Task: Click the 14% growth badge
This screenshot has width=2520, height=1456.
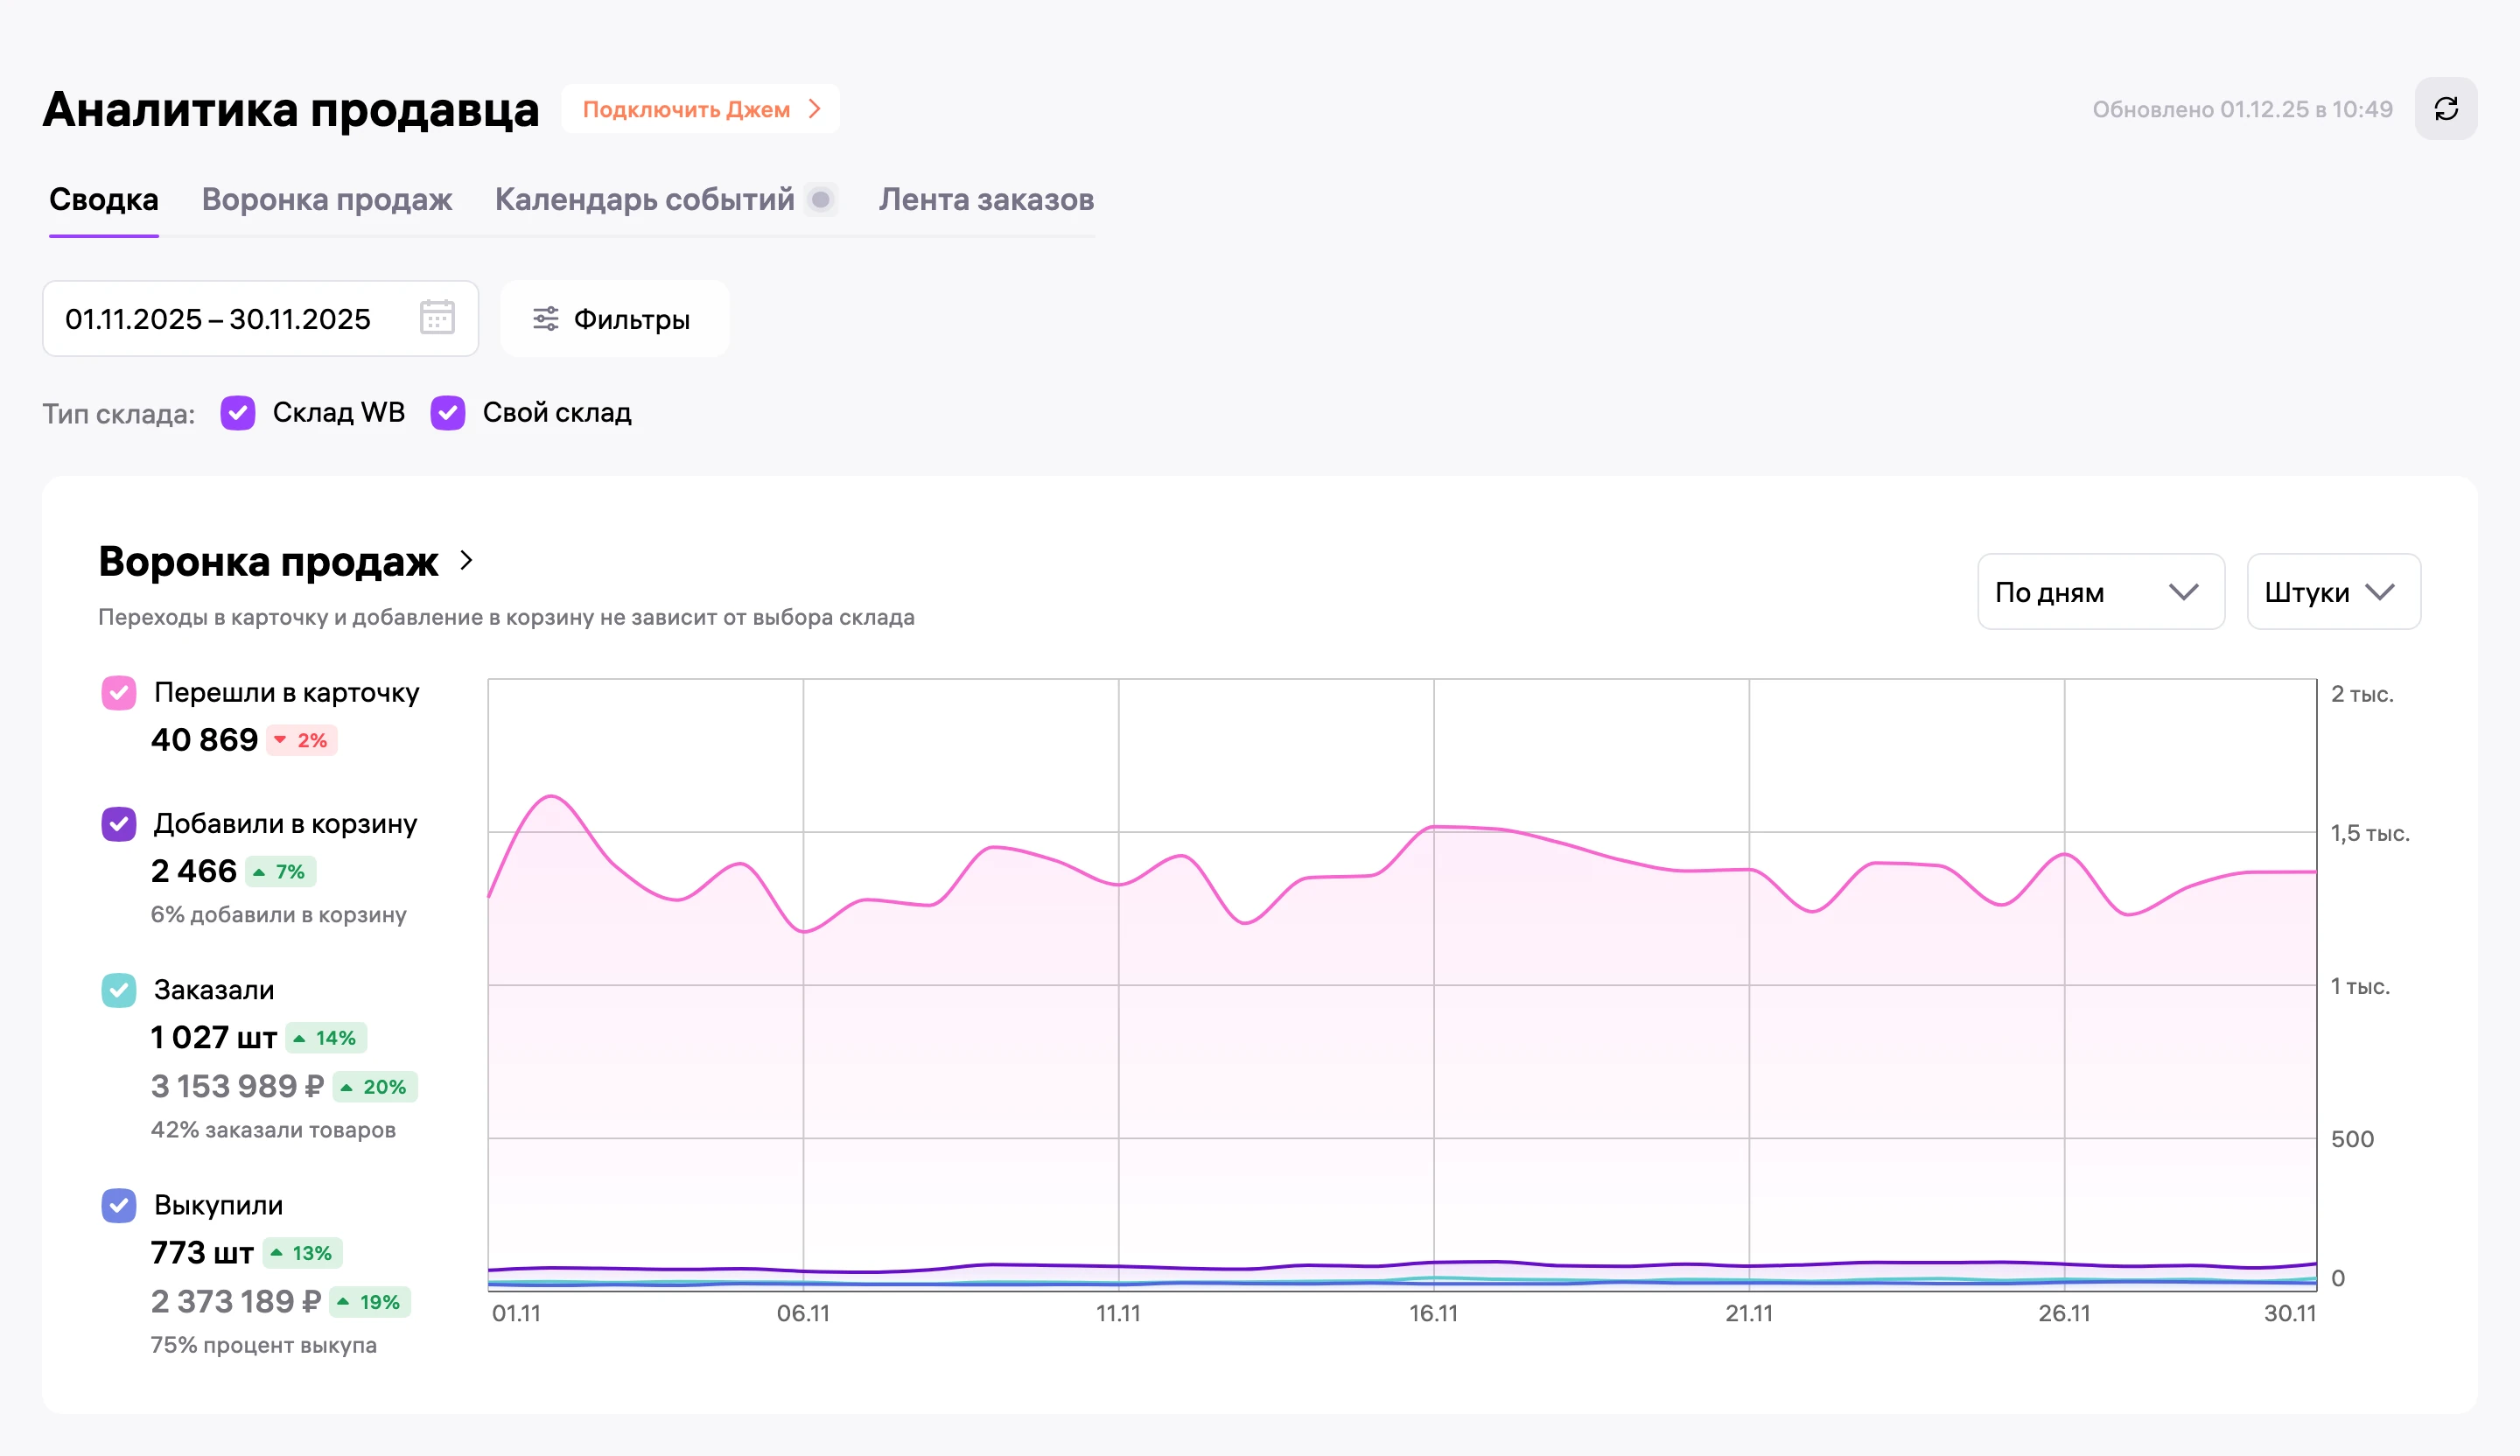Action: 326,1038
